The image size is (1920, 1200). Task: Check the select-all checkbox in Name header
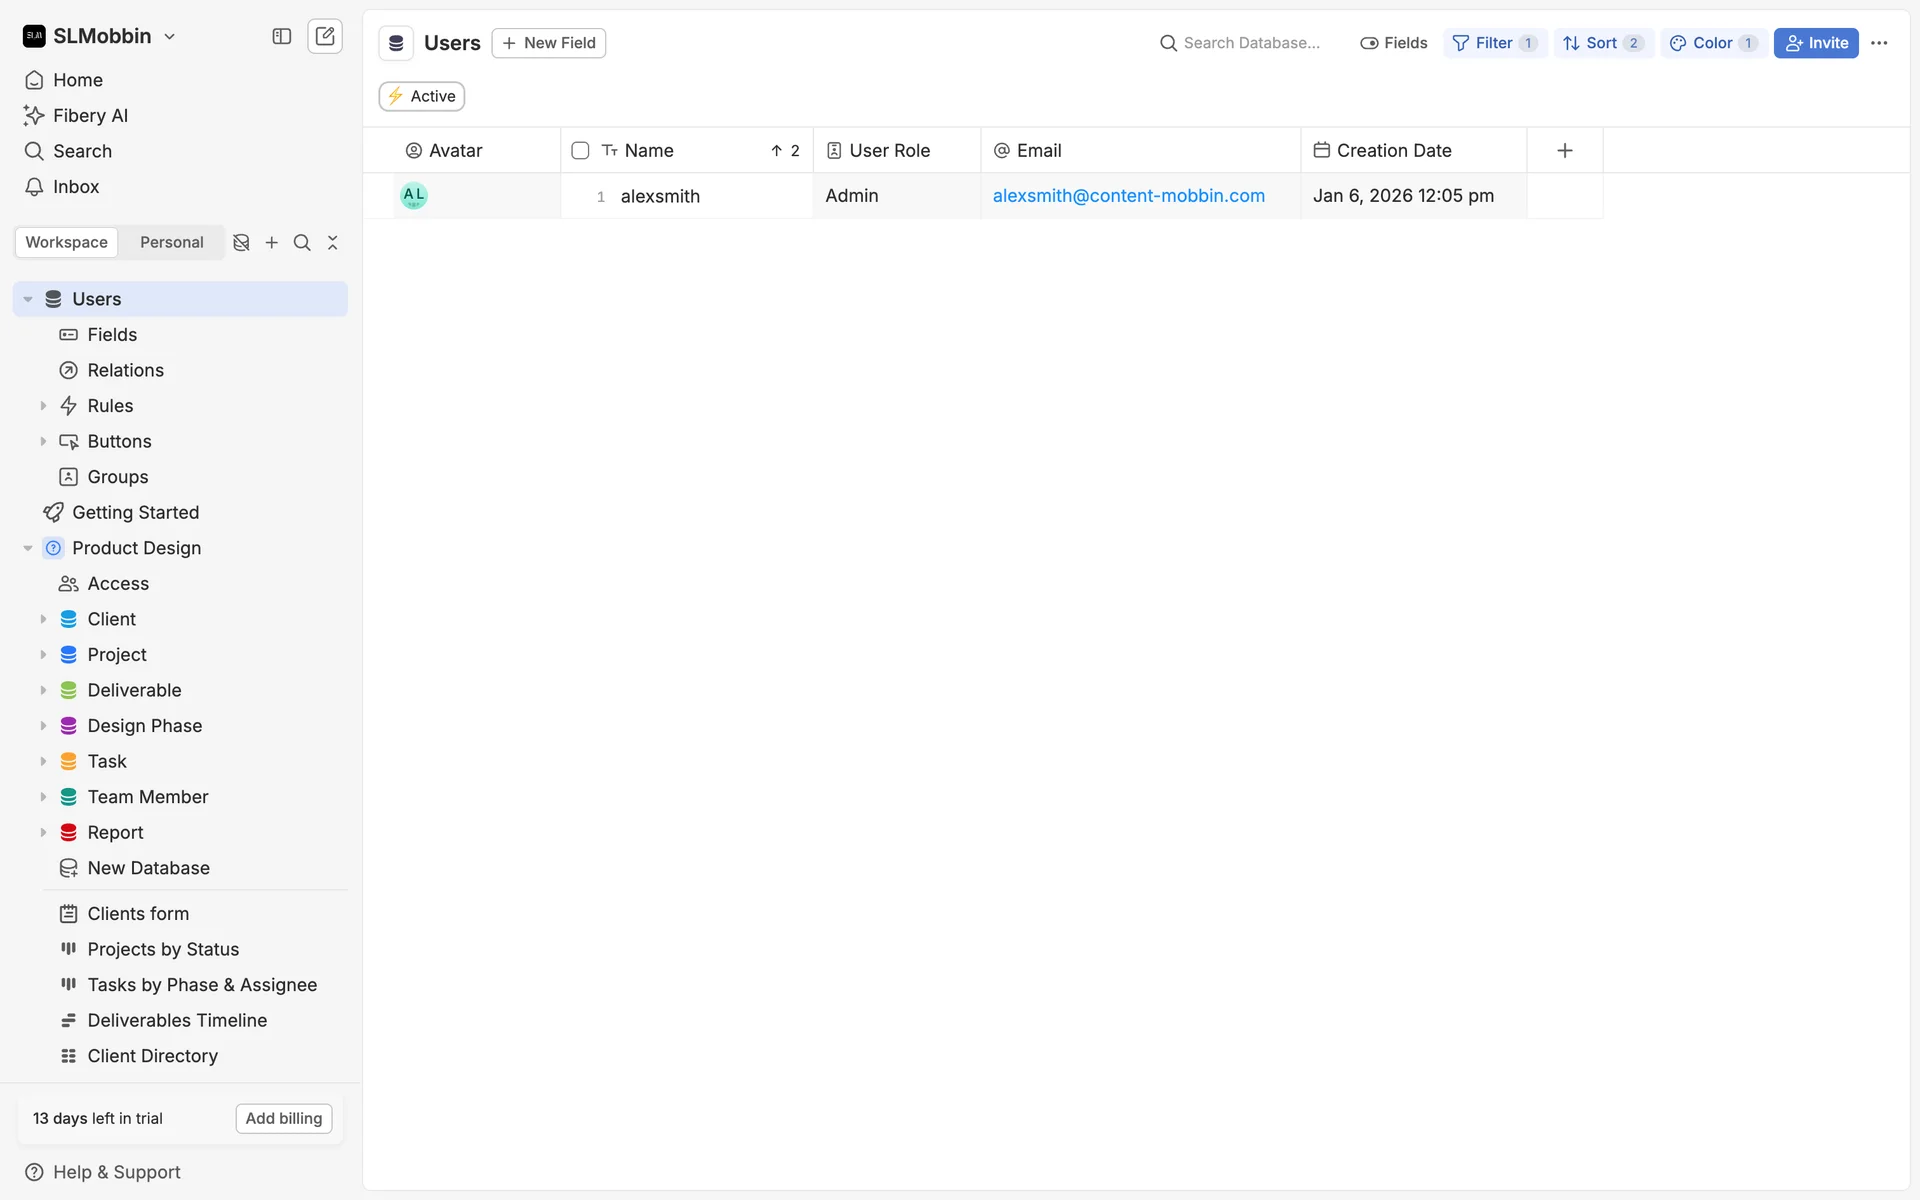tap(580, 151)
